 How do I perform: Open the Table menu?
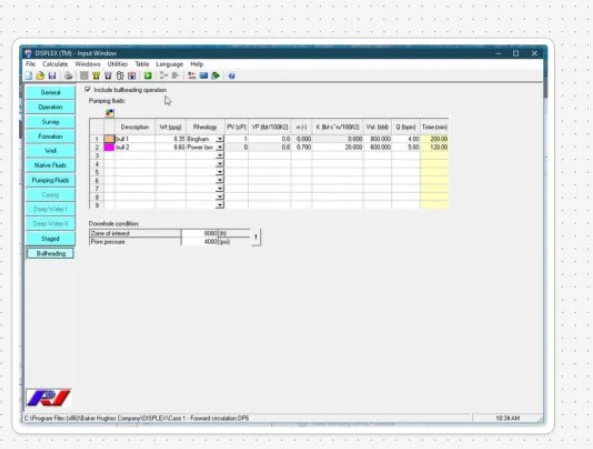(x=142, y=64)
